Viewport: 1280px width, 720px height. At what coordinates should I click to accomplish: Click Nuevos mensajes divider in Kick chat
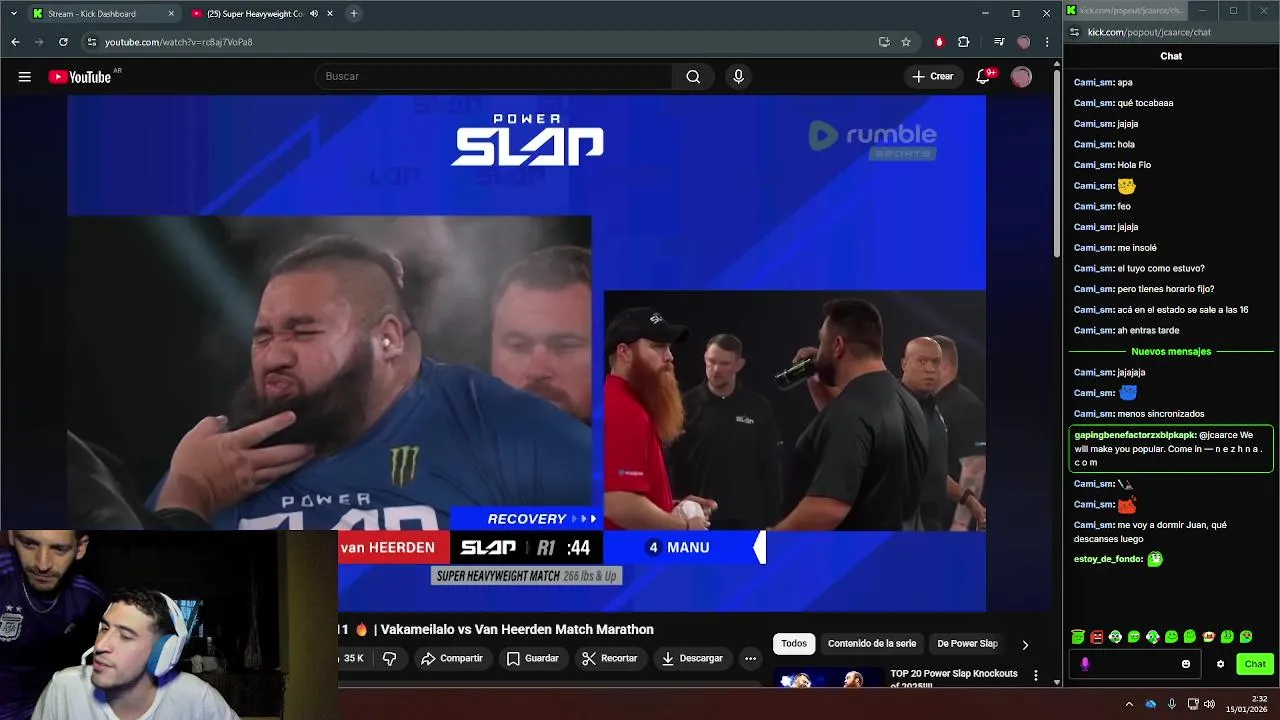[x=1171, y=352]
